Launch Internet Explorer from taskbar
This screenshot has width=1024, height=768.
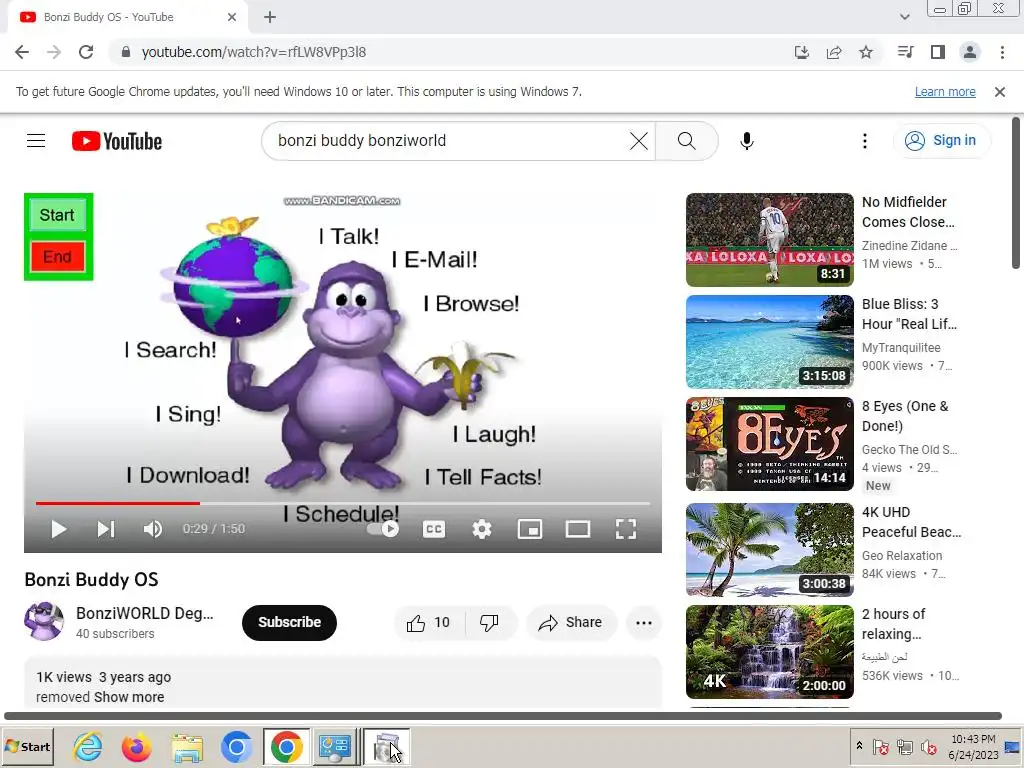click(x=88, y=747)
